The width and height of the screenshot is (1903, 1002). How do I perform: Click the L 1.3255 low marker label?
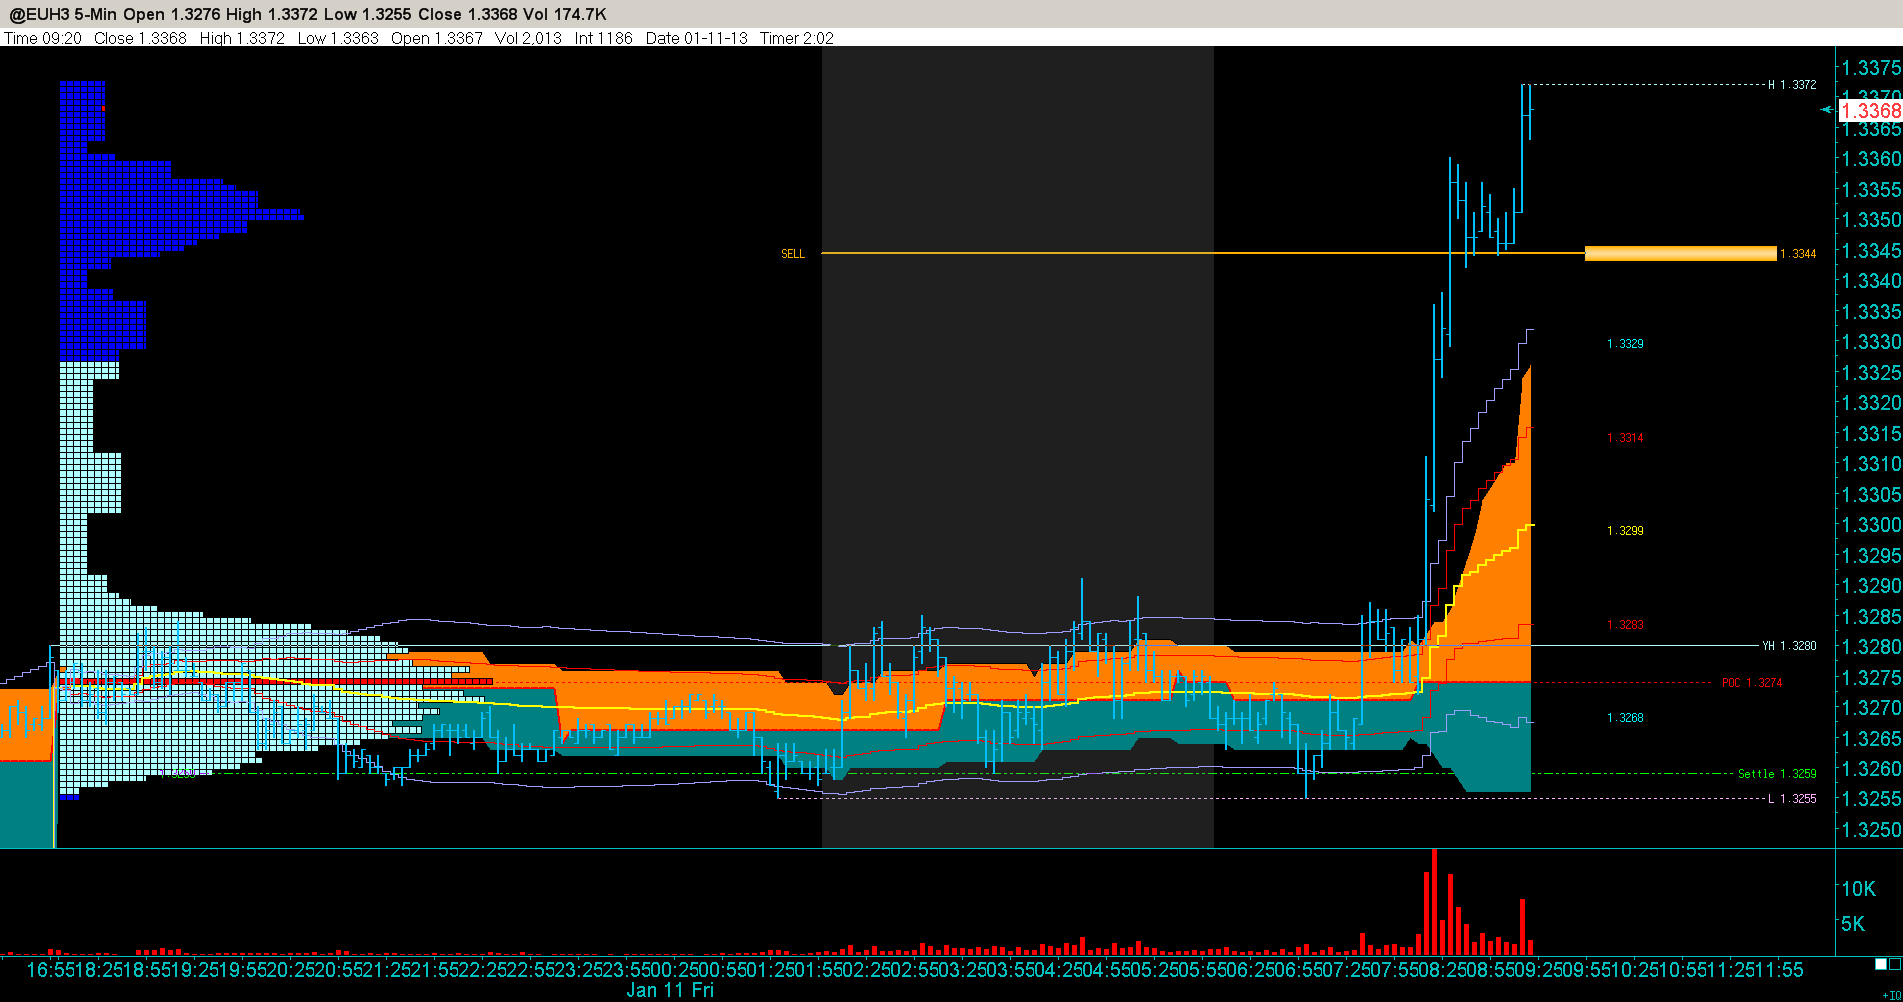tap(1793, 798)
